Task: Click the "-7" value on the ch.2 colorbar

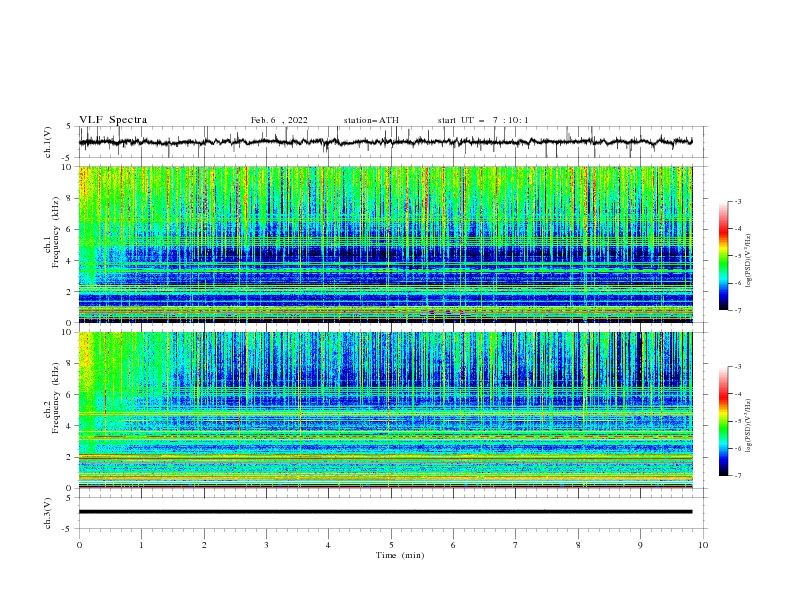Action: pos(737,476)
